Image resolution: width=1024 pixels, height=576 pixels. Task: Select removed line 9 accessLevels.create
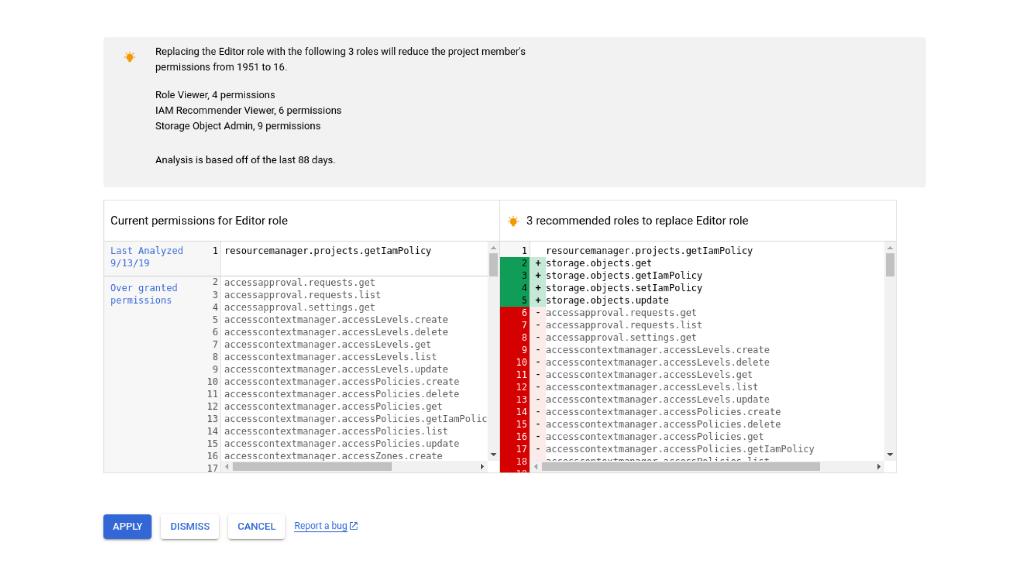658,350
